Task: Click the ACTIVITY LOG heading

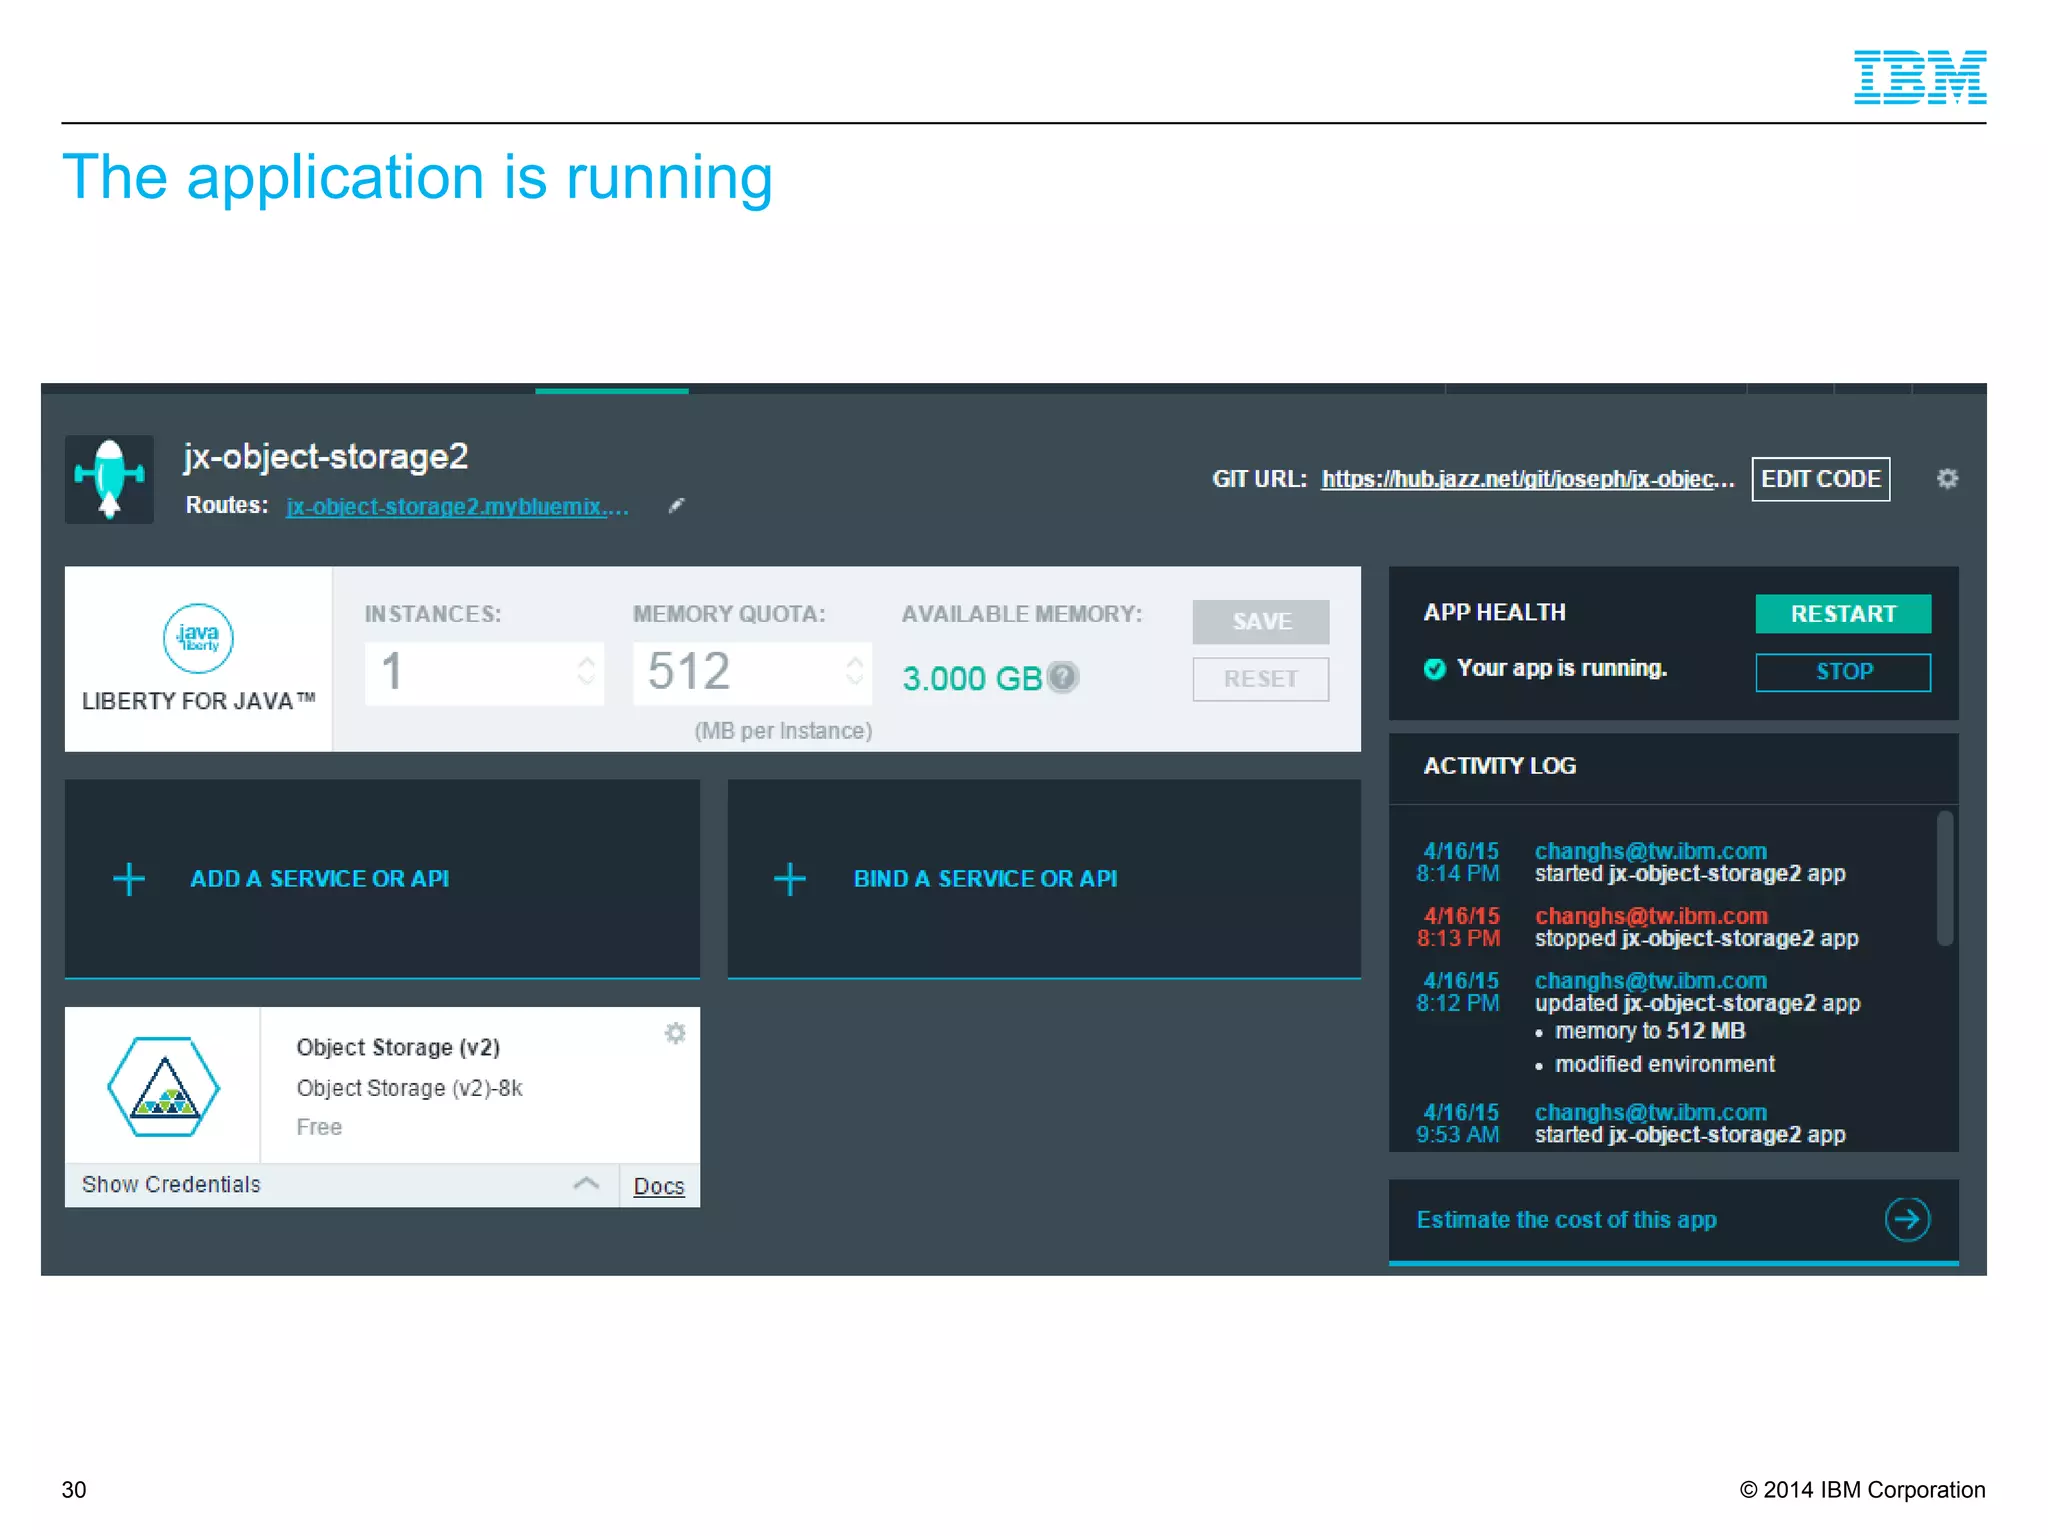Action: [x=1499, y=766]
